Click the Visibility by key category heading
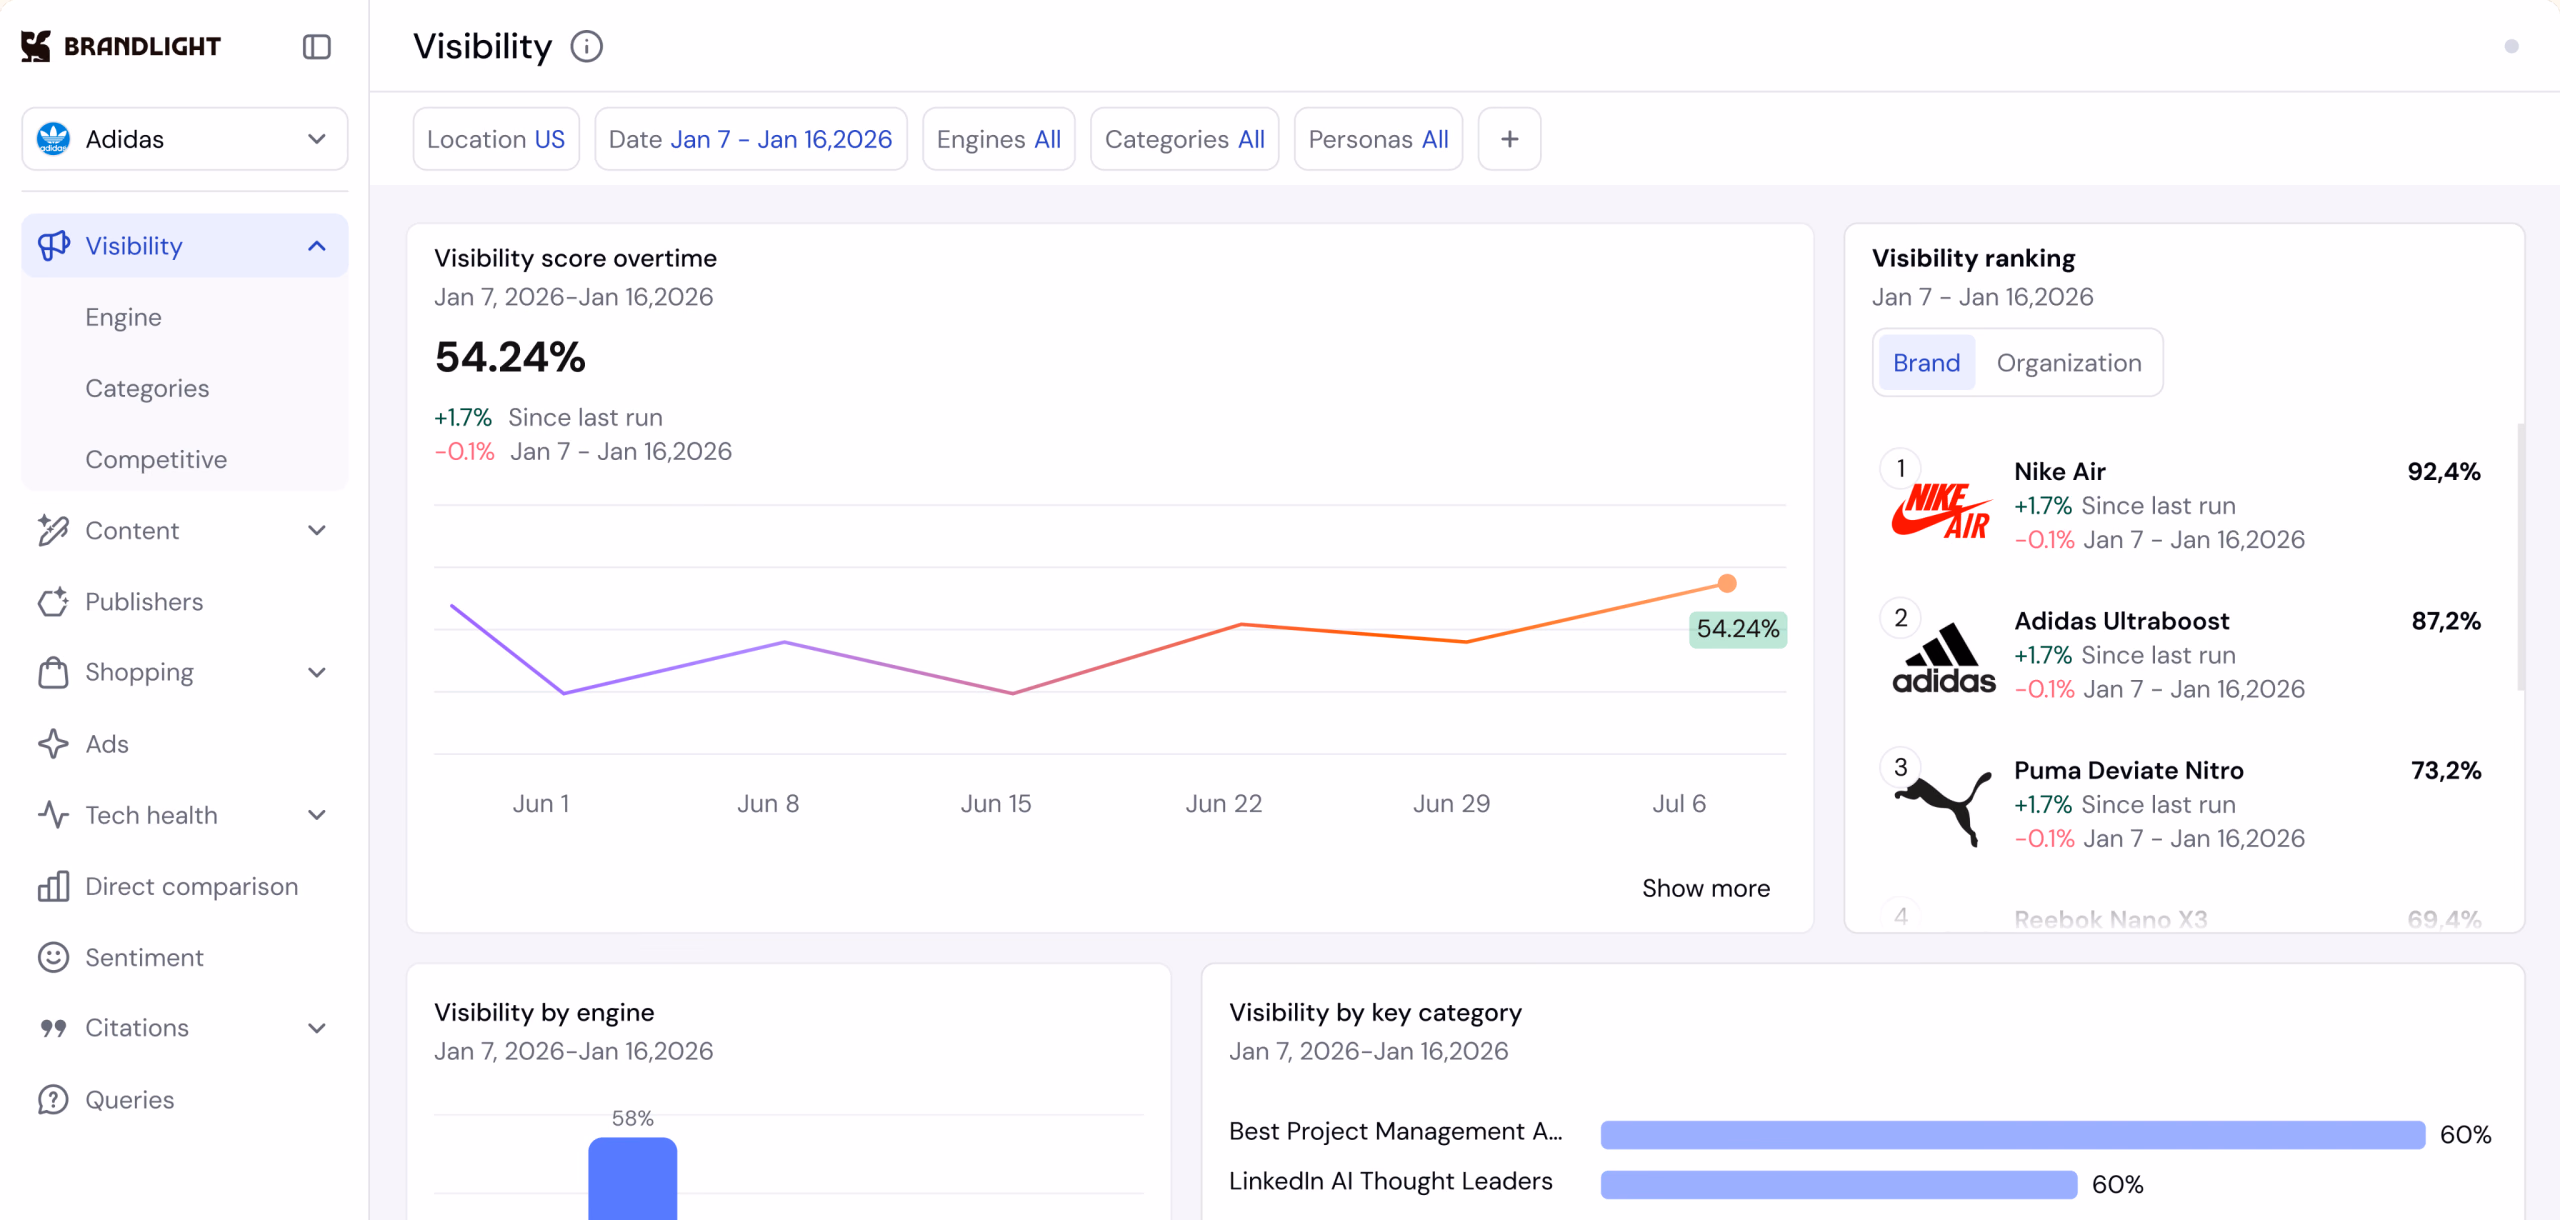Image resolution: width=2560 pixels, height=1220 pixels. (x=1375, y=1012)
